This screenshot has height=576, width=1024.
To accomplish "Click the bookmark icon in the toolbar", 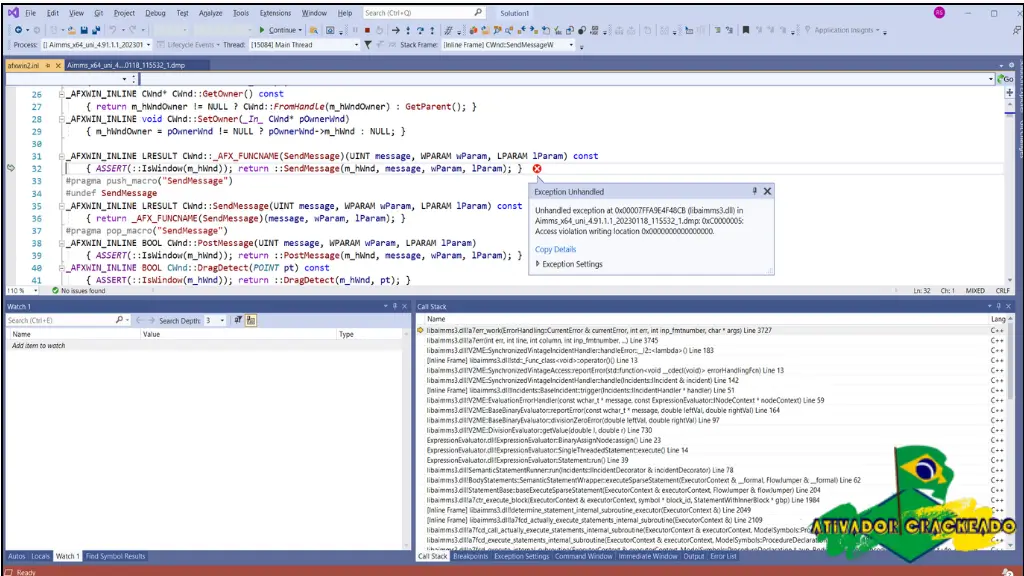I will 746,30.
